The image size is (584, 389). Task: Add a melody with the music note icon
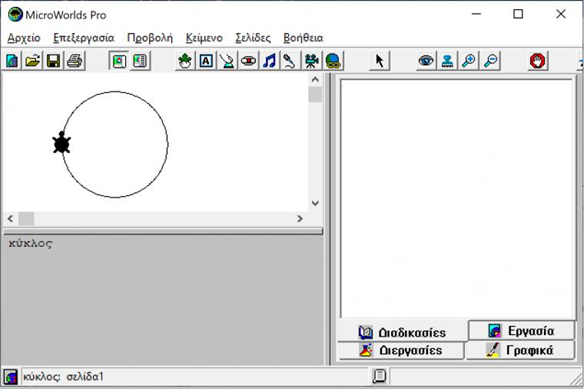[269, 61]
